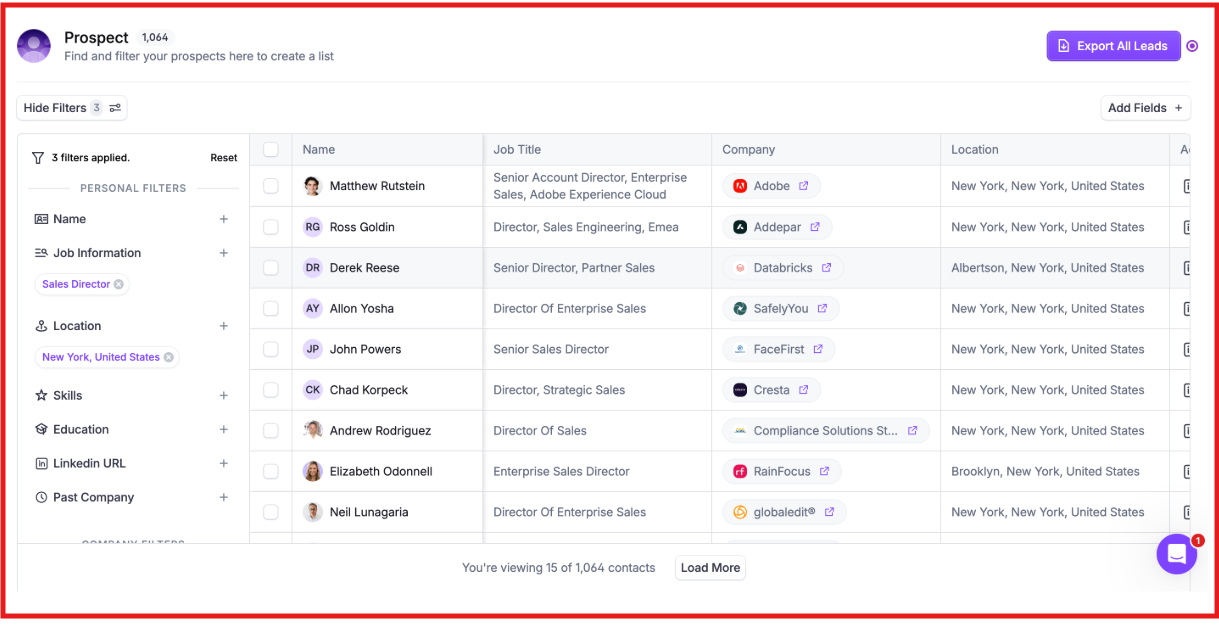Image resolution: width=1219 pixels, height=625 pixels.
Task: Open globaledit external link icon
Action: point(830,512)
